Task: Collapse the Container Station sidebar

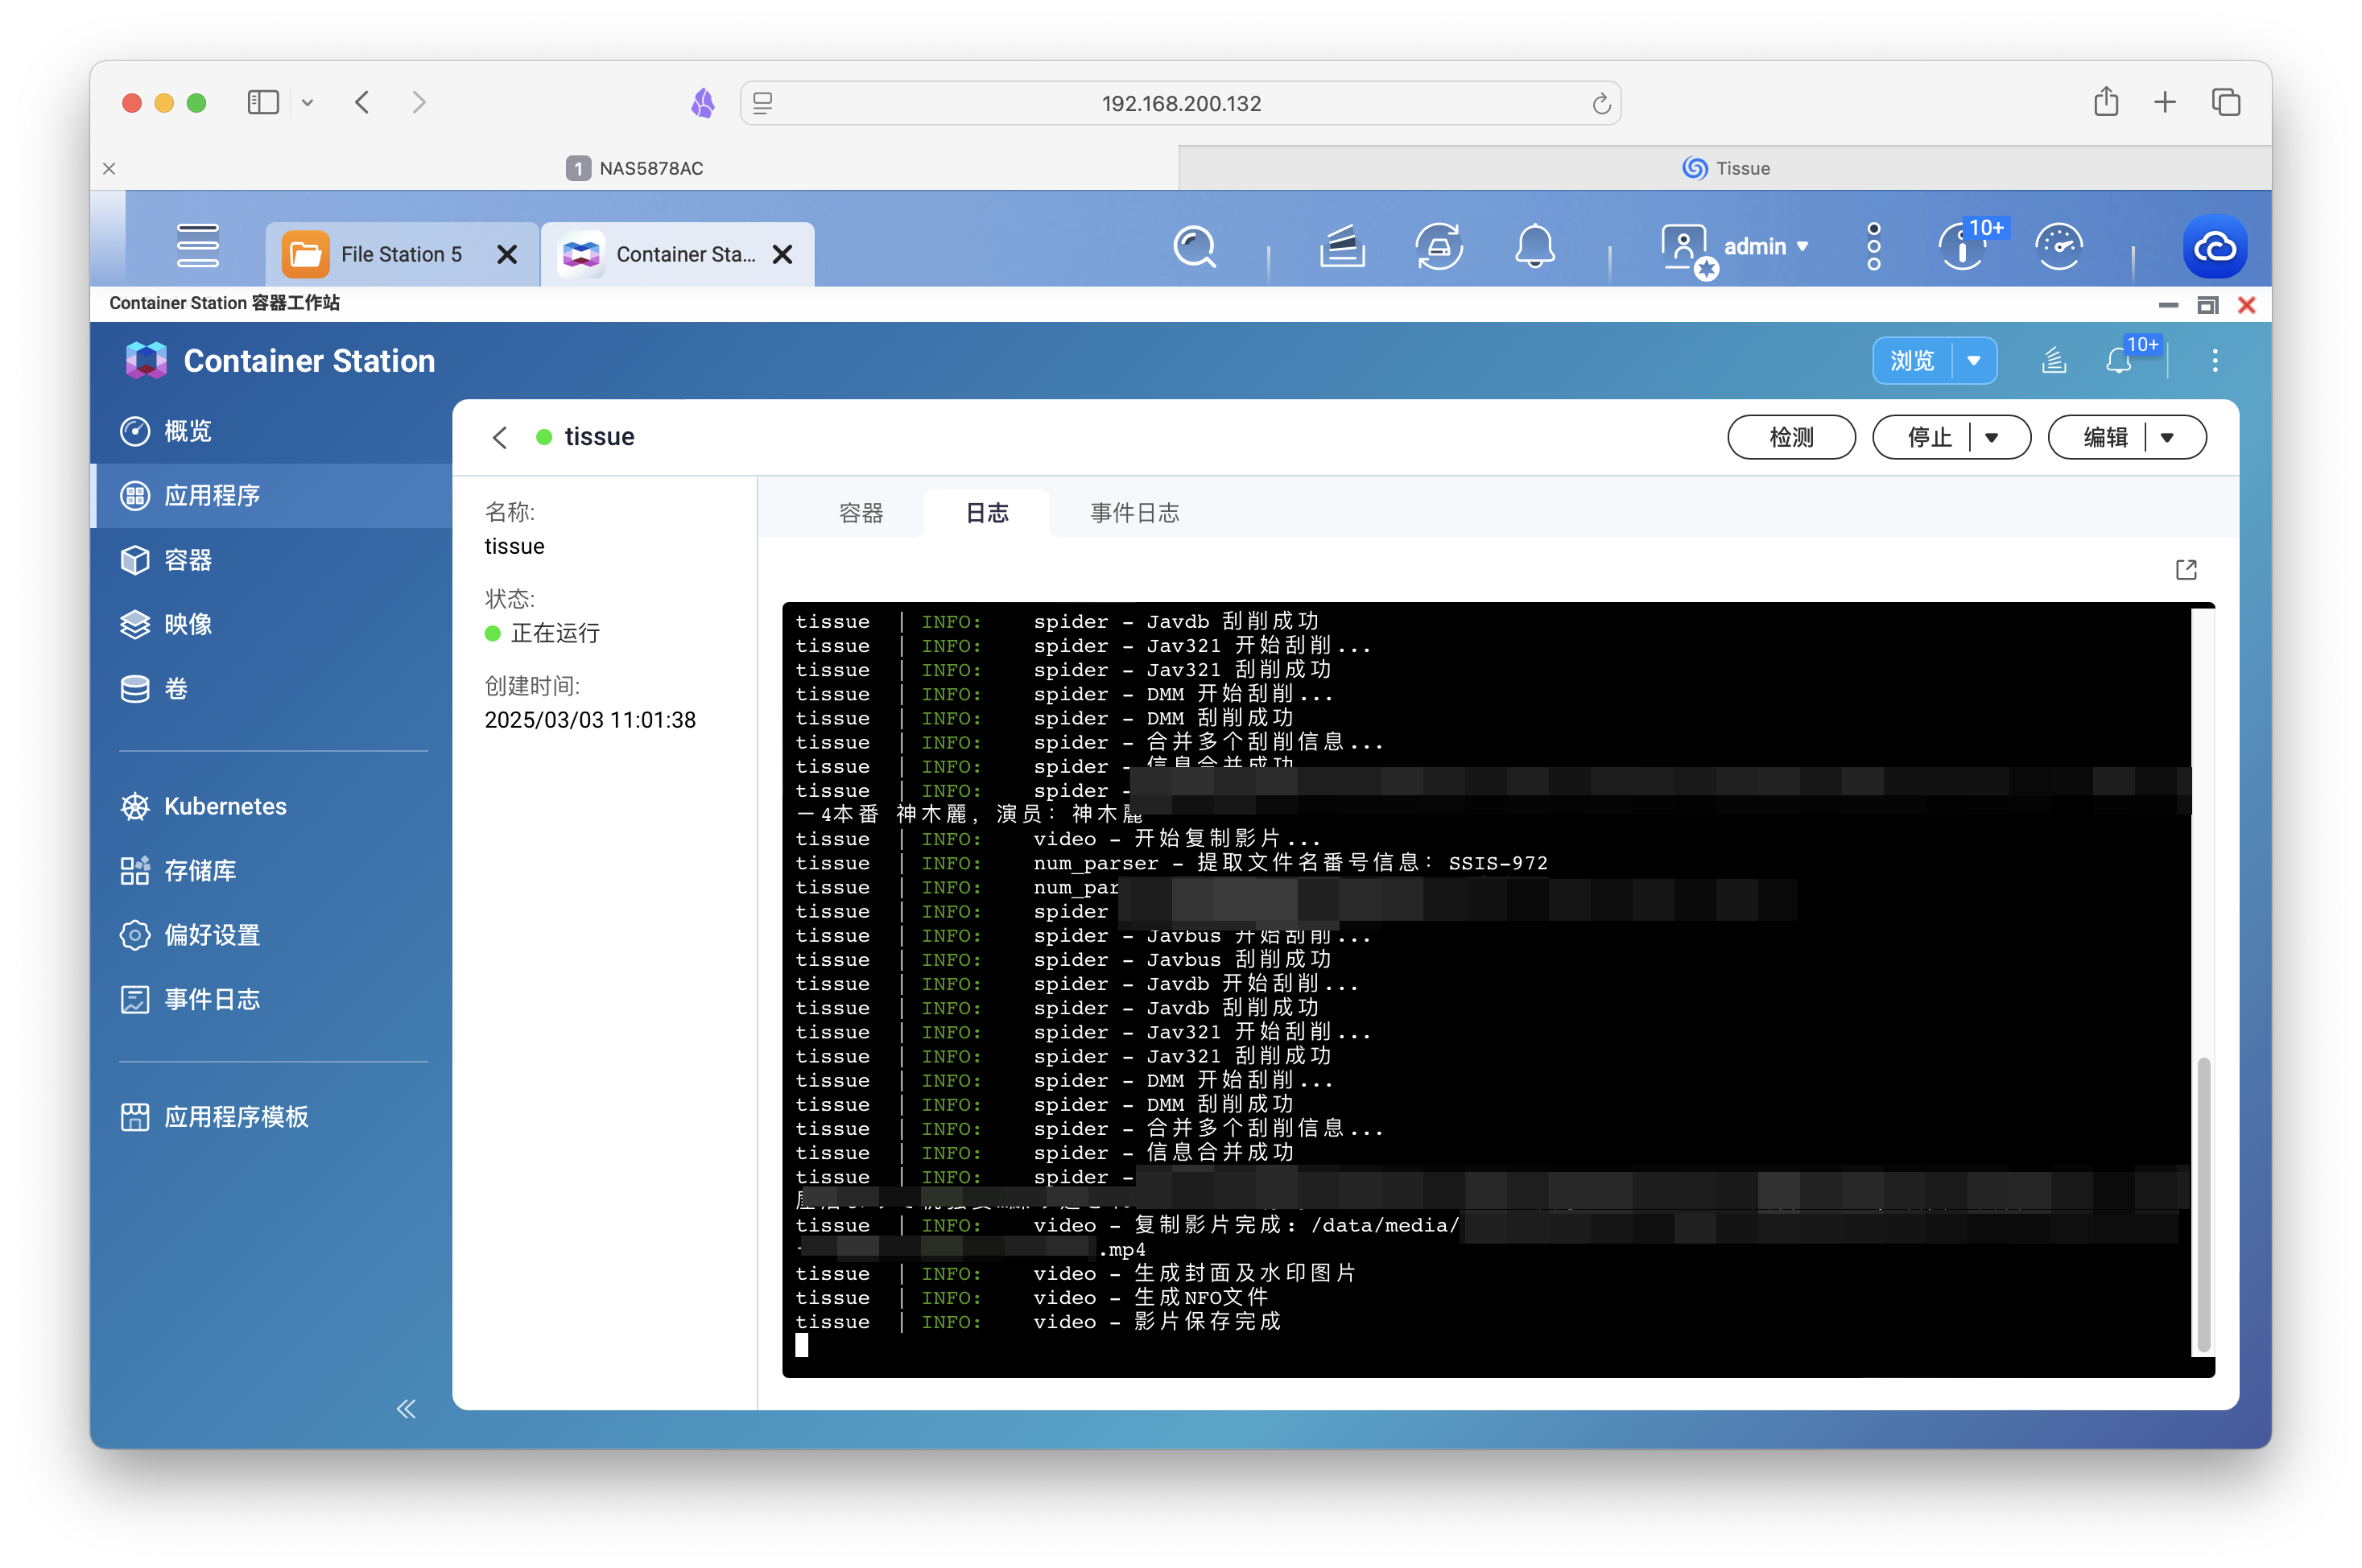Action: pos(406,1409)
